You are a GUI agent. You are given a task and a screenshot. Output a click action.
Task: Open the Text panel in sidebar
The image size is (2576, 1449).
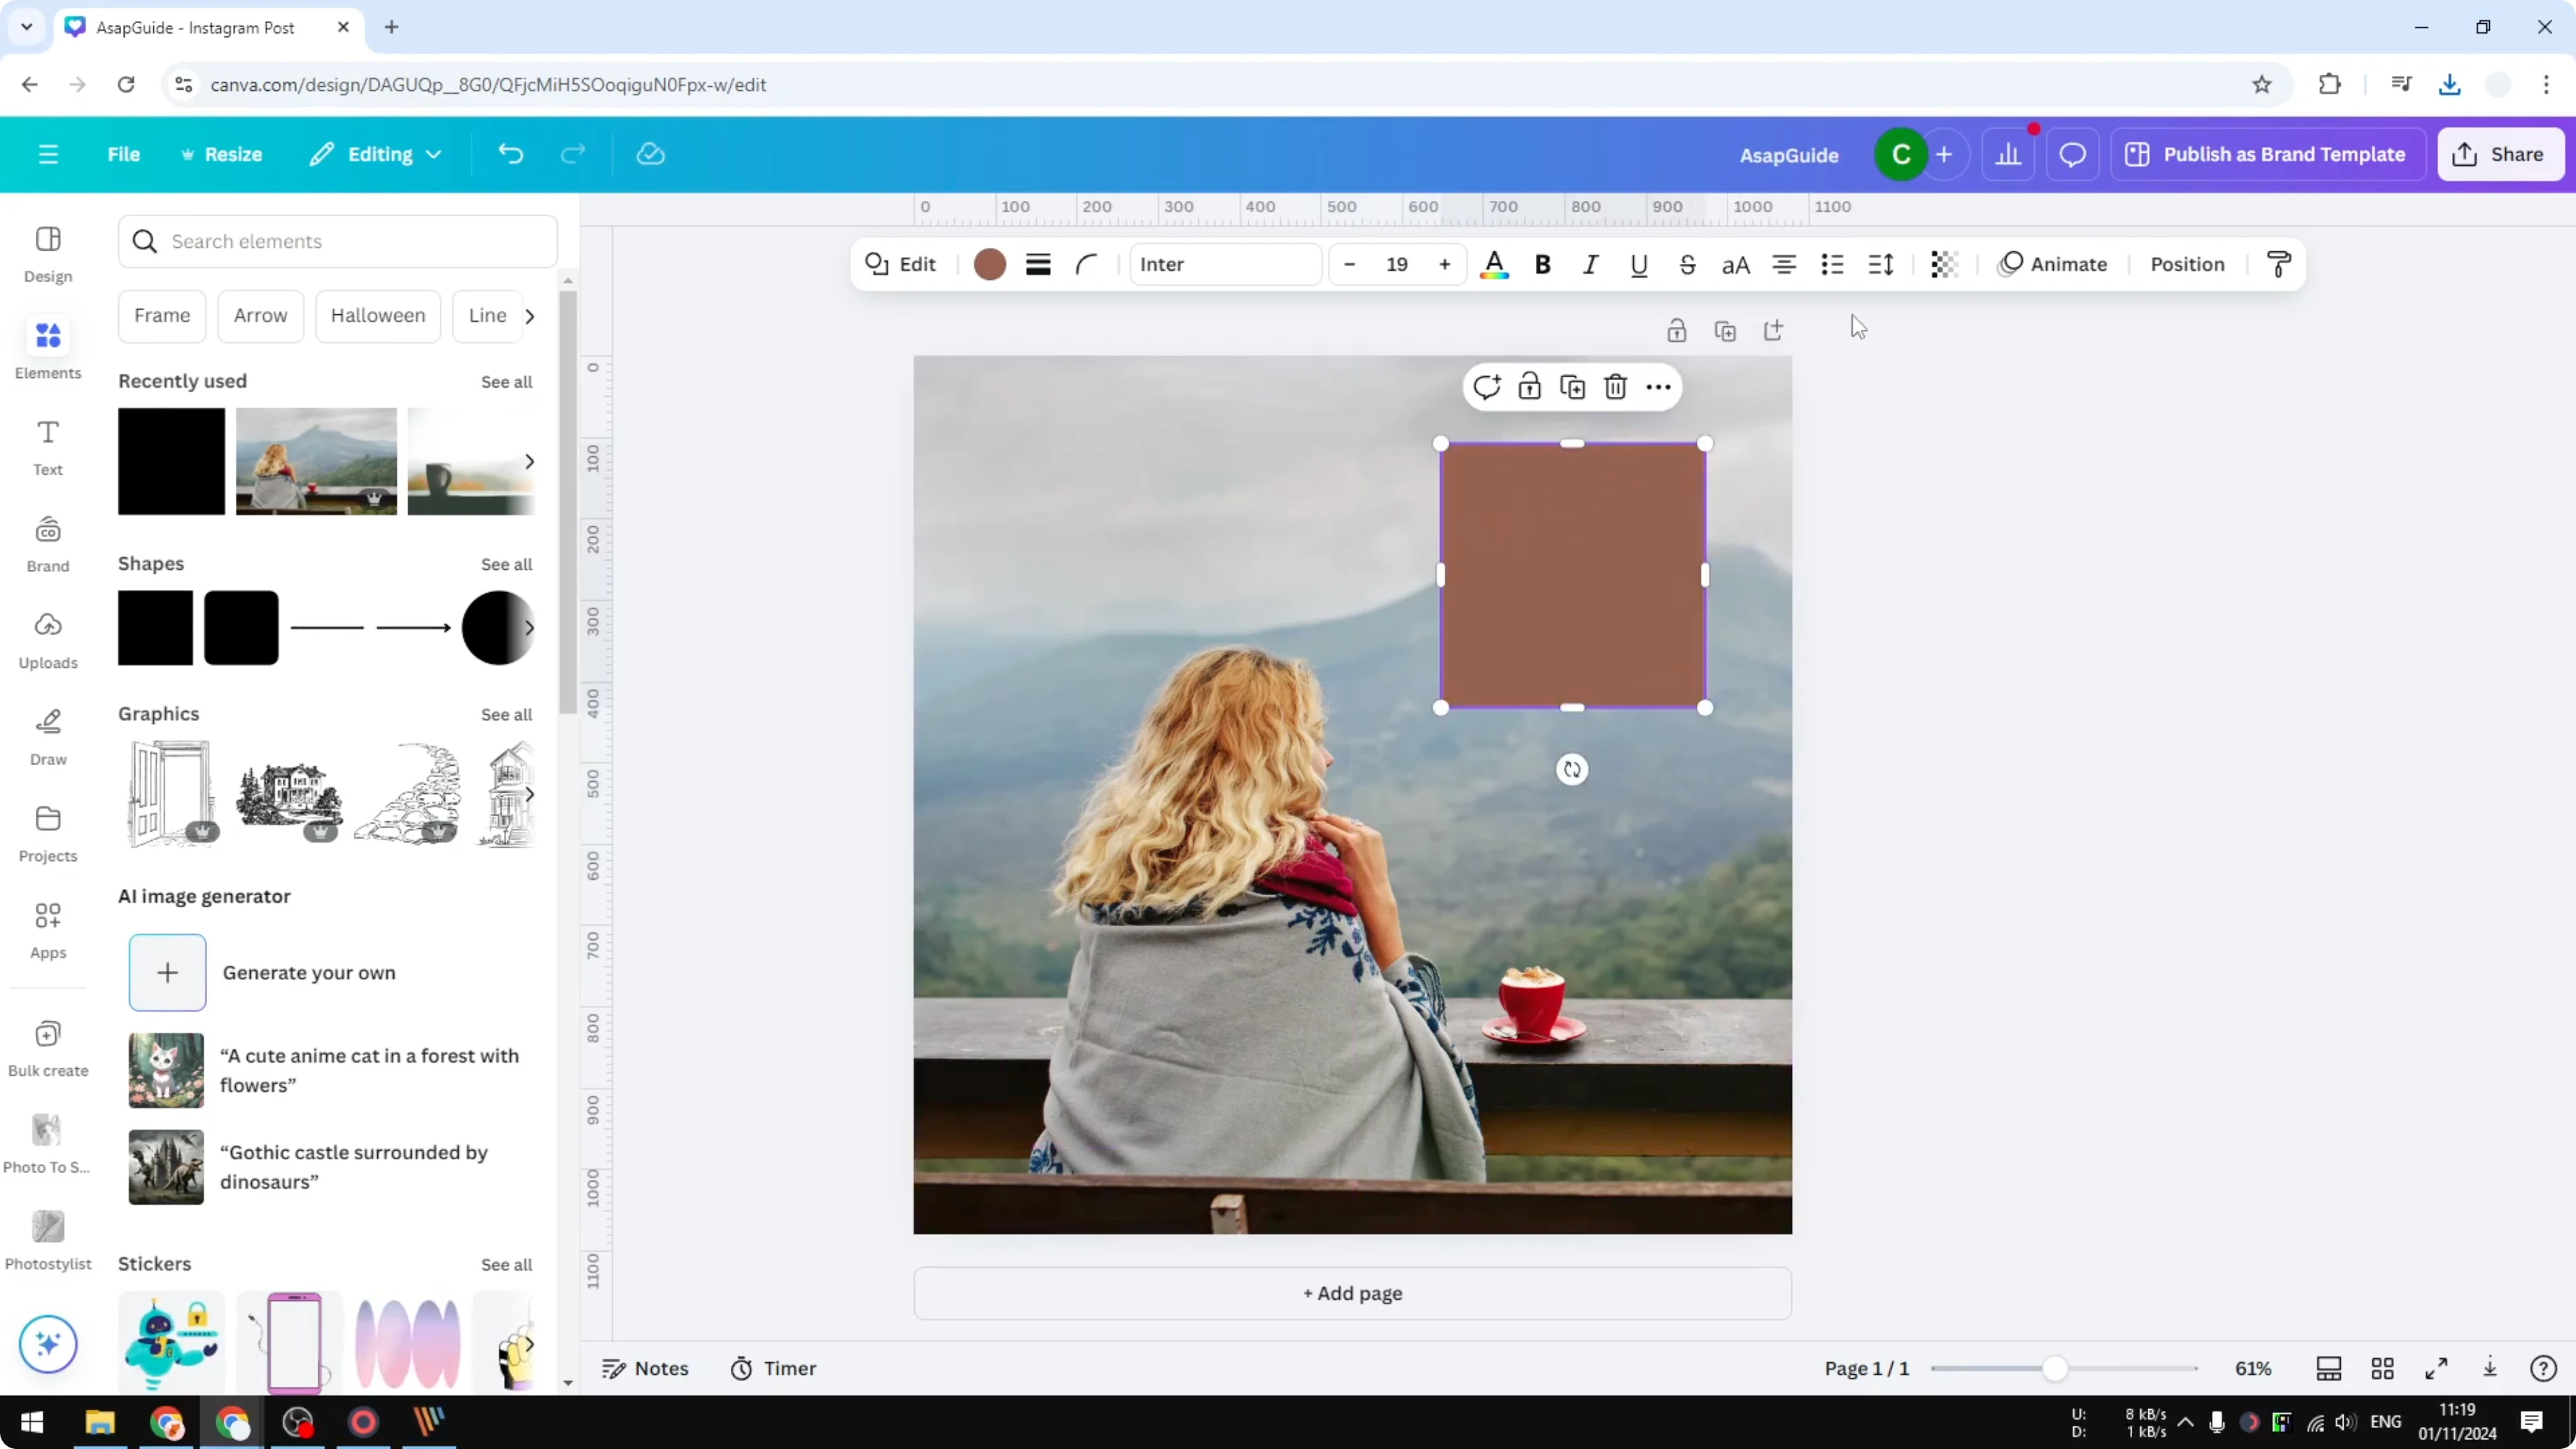coord(47,447)
